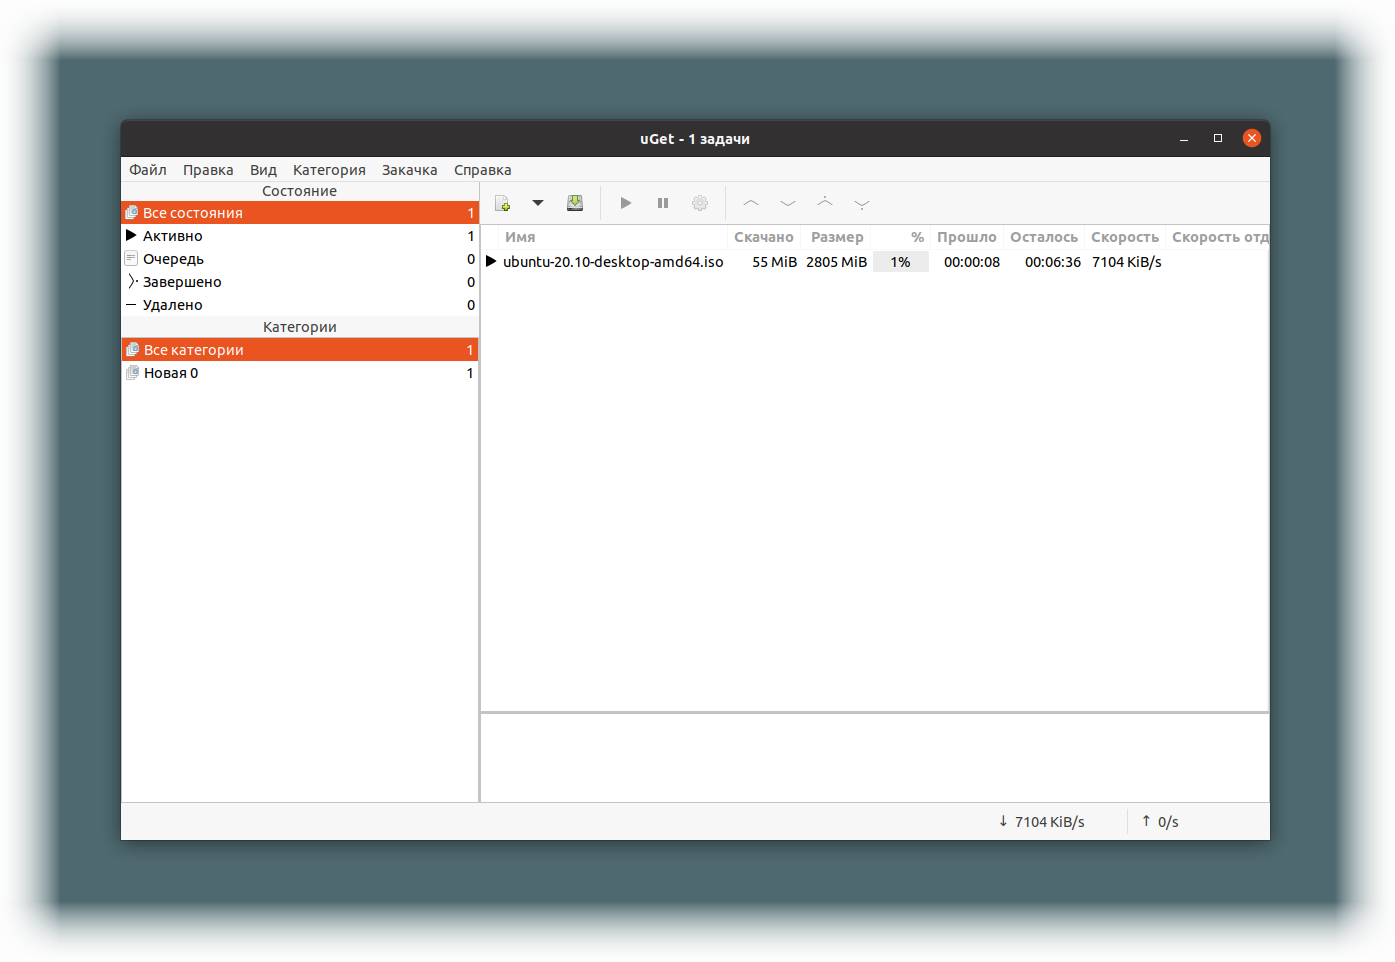Open the Категория menu
This screenshot has width=1395, height=962.
(x=329, y=170)
